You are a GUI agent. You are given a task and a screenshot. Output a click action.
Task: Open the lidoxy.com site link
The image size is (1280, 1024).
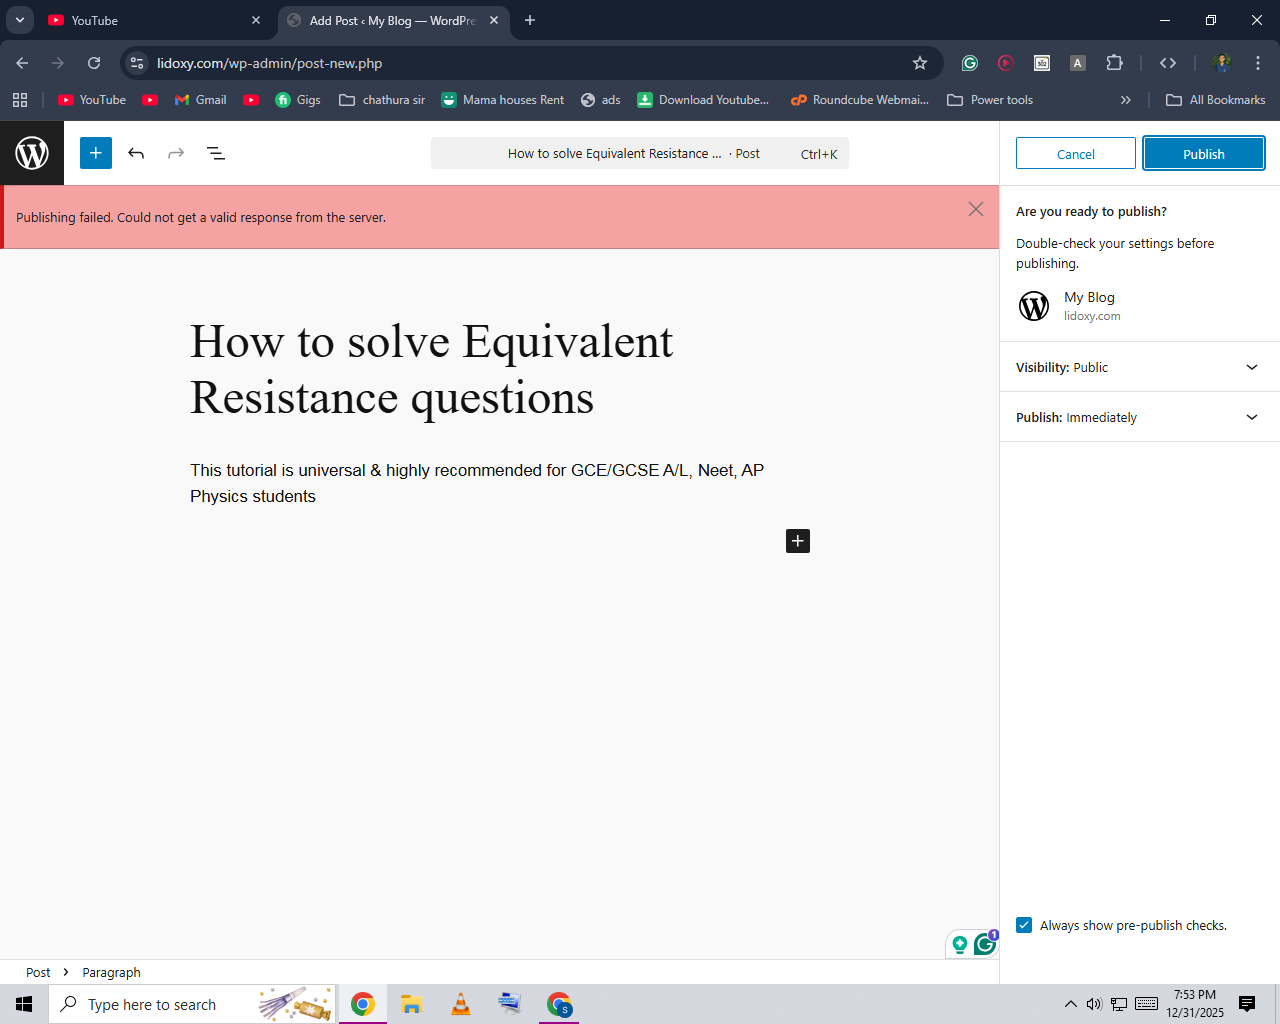point(1092,316)
